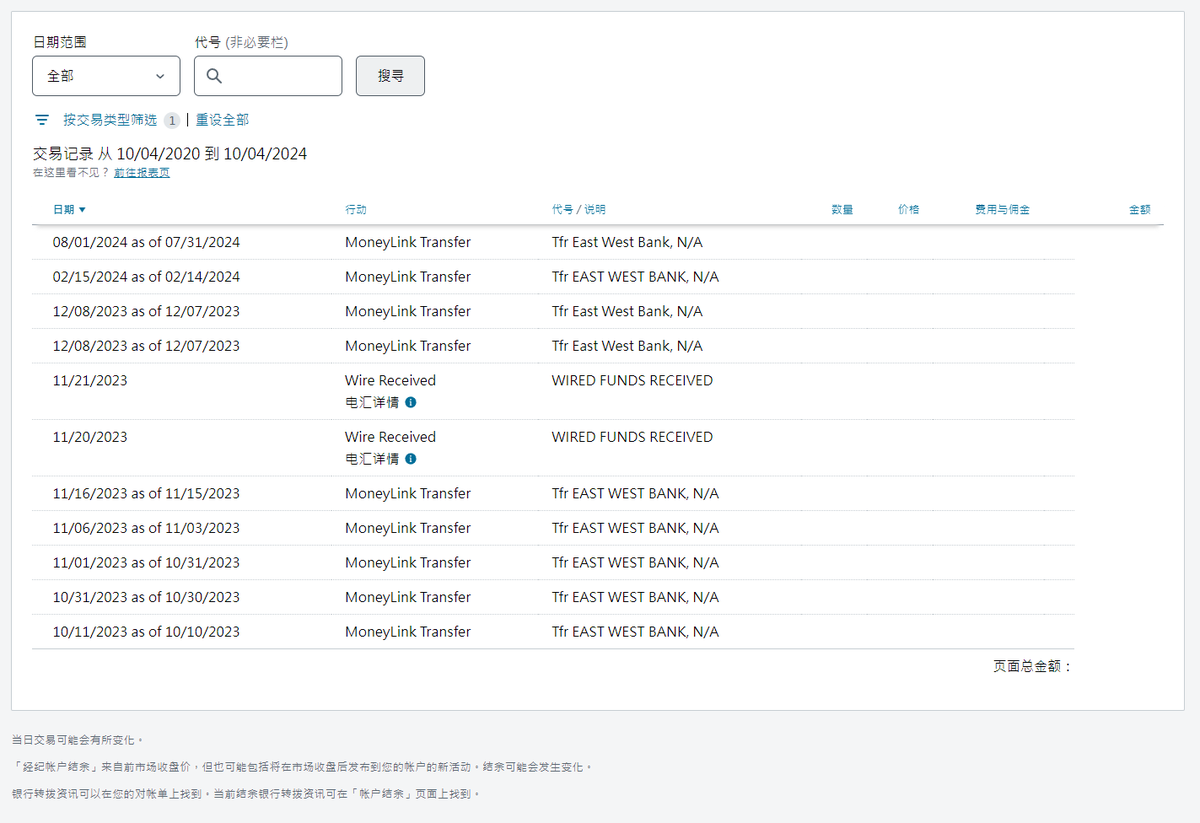Click Tfr EAST WEST BANK in 02/15/2024 row
This screenshot has height=823, width=1200.
tap(635, 277)
